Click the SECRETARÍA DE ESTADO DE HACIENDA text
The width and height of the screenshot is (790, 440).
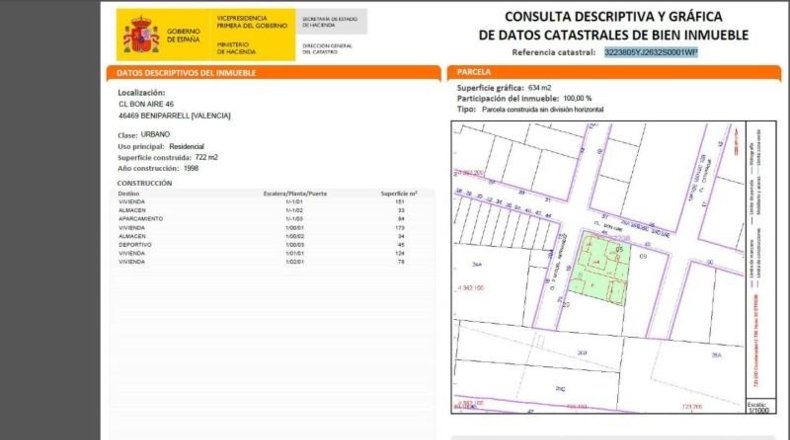pyautogui.click(x=330, y=22)
